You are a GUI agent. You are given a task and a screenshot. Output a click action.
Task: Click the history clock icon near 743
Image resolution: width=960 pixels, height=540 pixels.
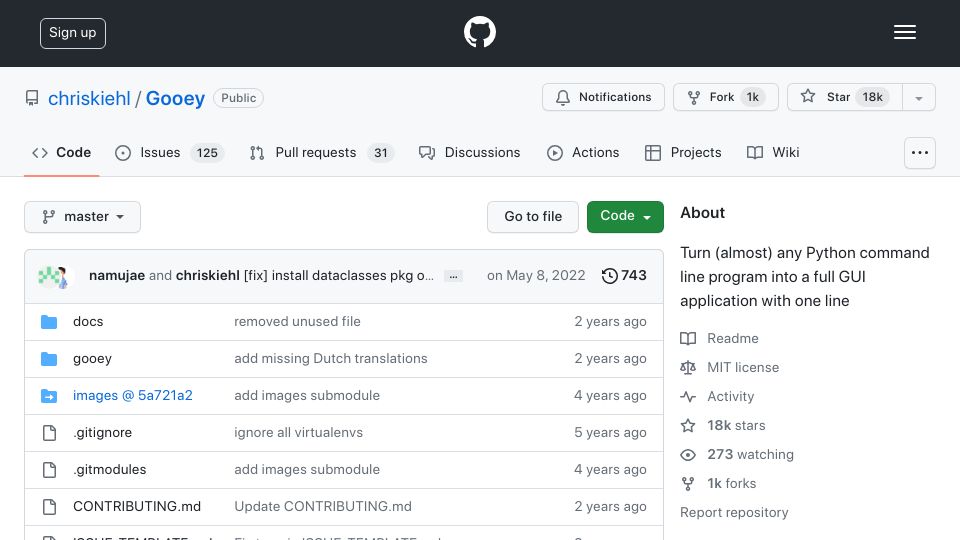point(609,276)
